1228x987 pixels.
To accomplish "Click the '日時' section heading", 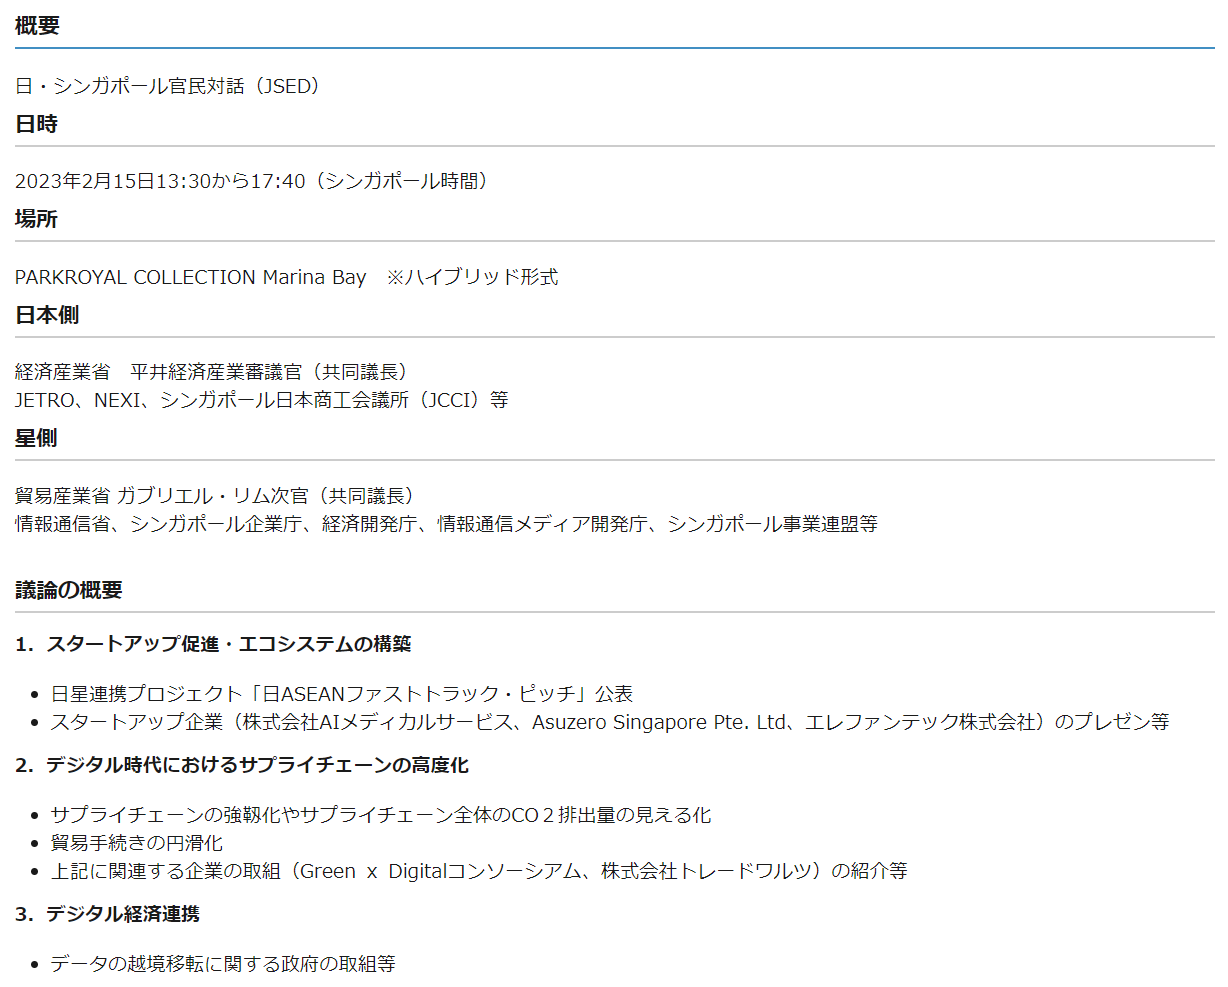I will click(x=36, y=124).
